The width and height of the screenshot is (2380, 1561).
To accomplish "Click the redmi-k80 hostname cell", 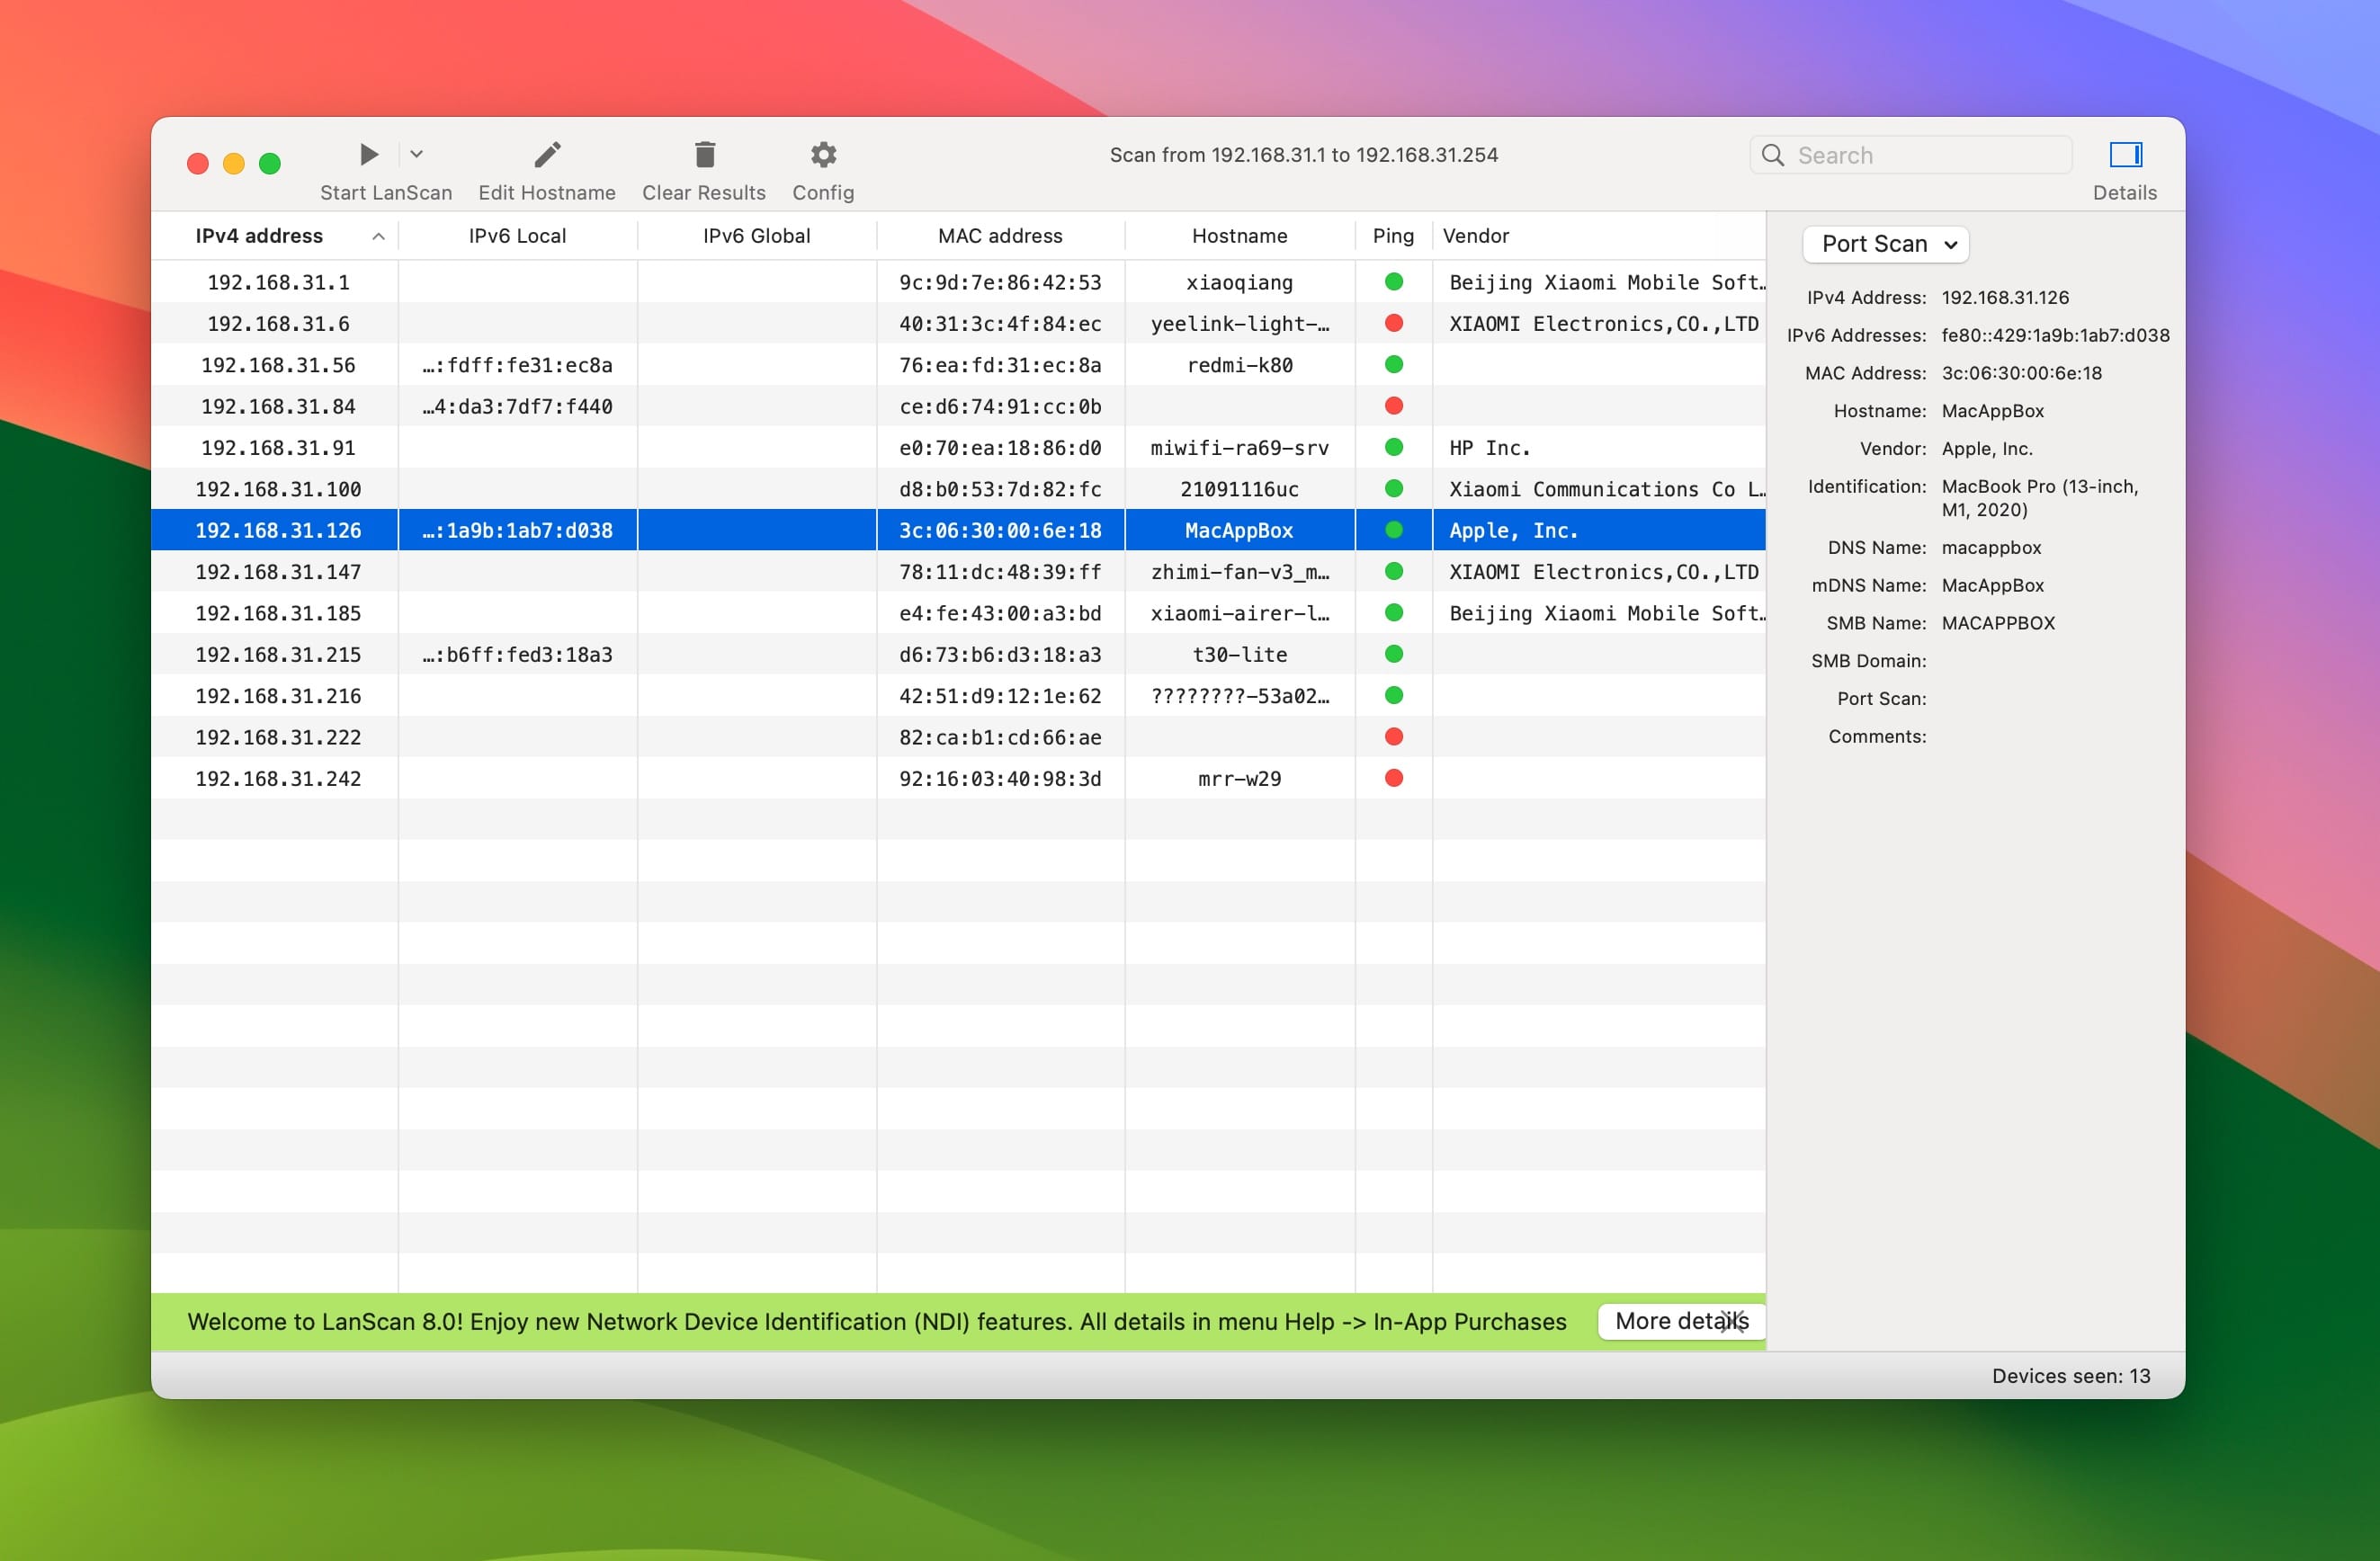I will [1239, 365].
